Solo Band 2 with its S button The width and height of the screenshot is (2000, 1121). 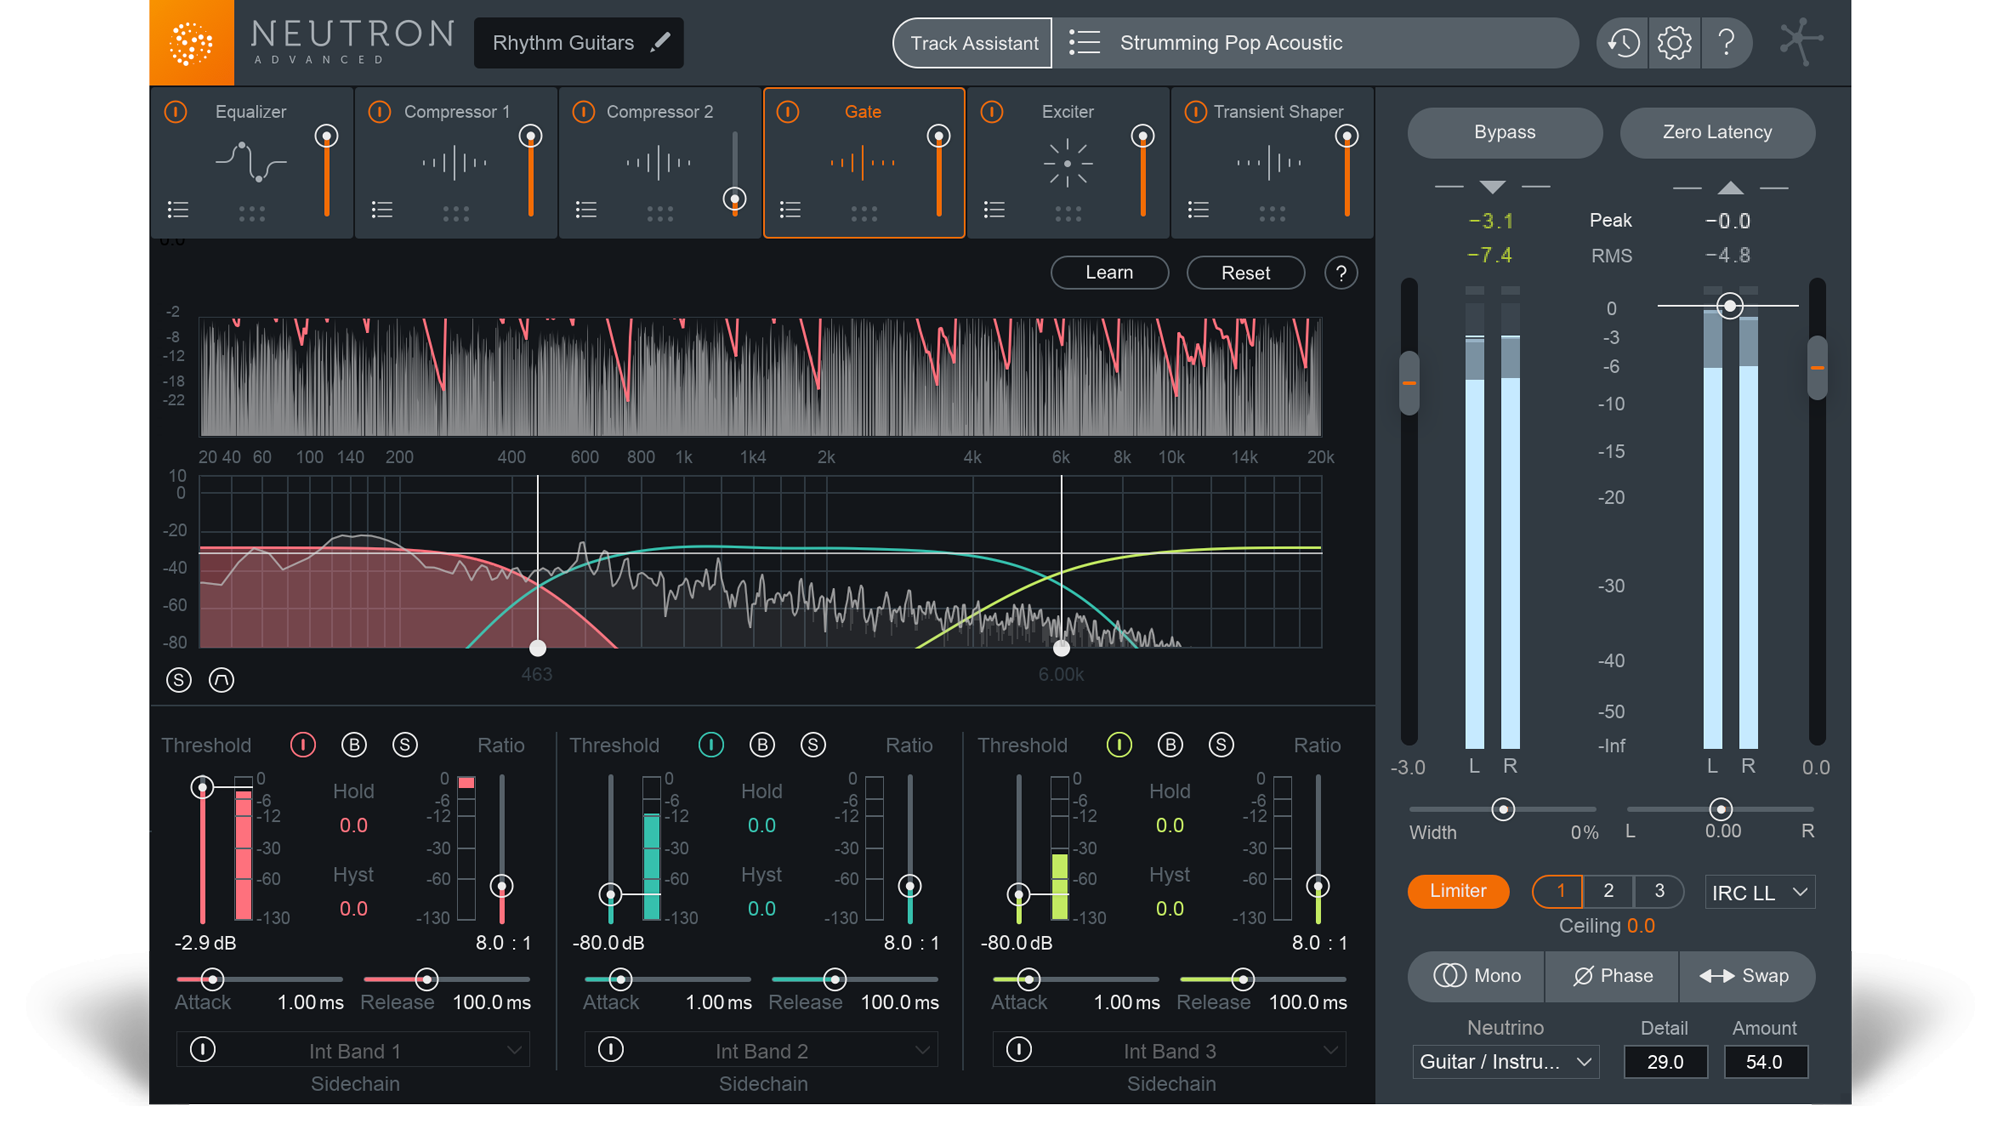(813, 745)
